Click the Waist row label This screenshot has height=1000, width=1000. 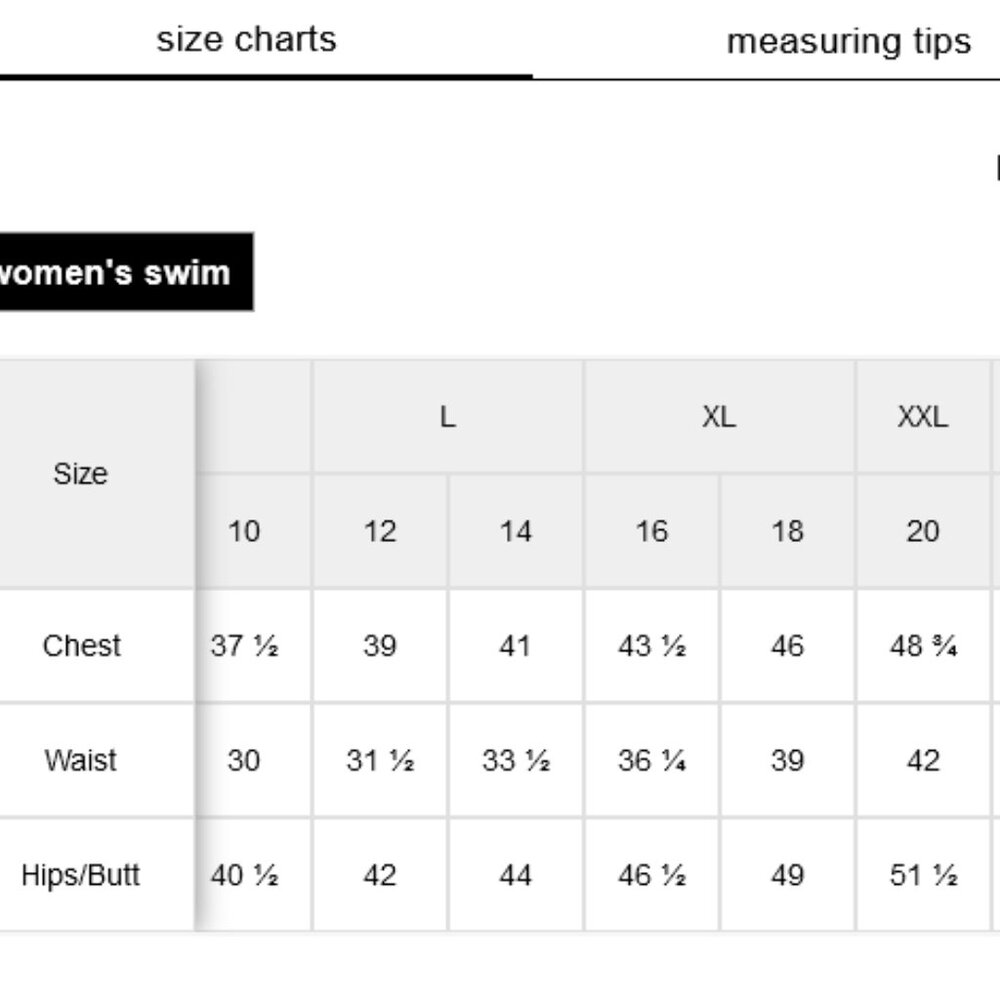81,760
